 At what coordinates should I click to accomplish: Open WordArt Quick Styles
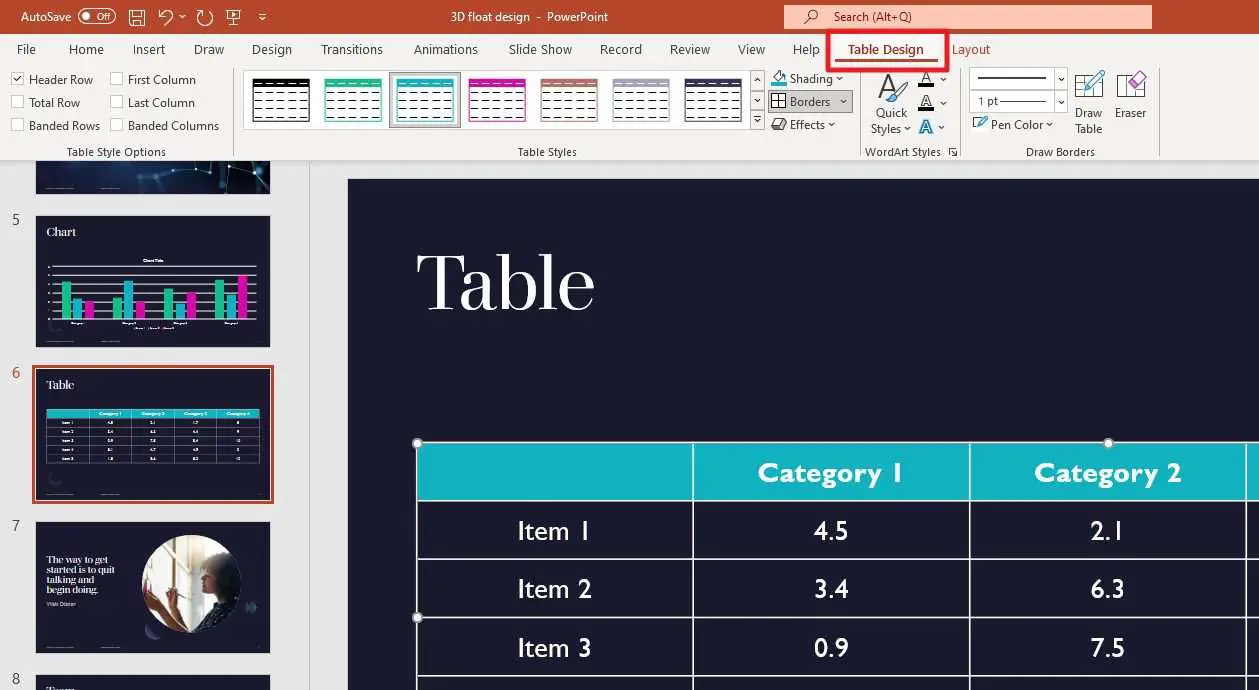pyautogui.click(x=890, y=105)
